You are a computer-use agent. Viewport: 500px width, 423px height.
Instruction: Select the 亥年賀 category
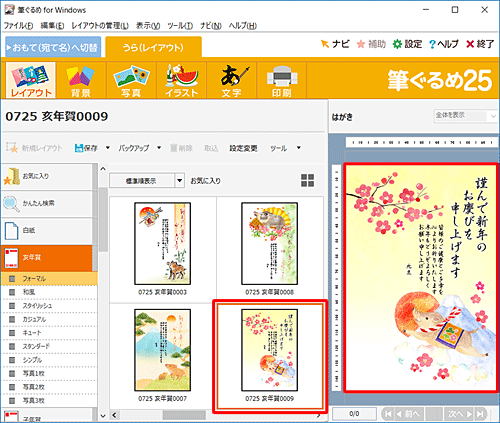pyautogui.click(x=47, y=258)
